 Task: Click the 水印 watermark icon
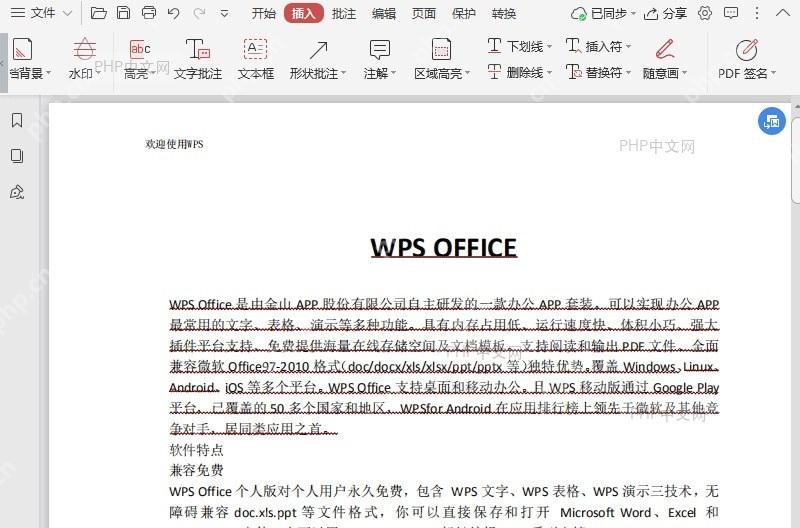point(84,49)
